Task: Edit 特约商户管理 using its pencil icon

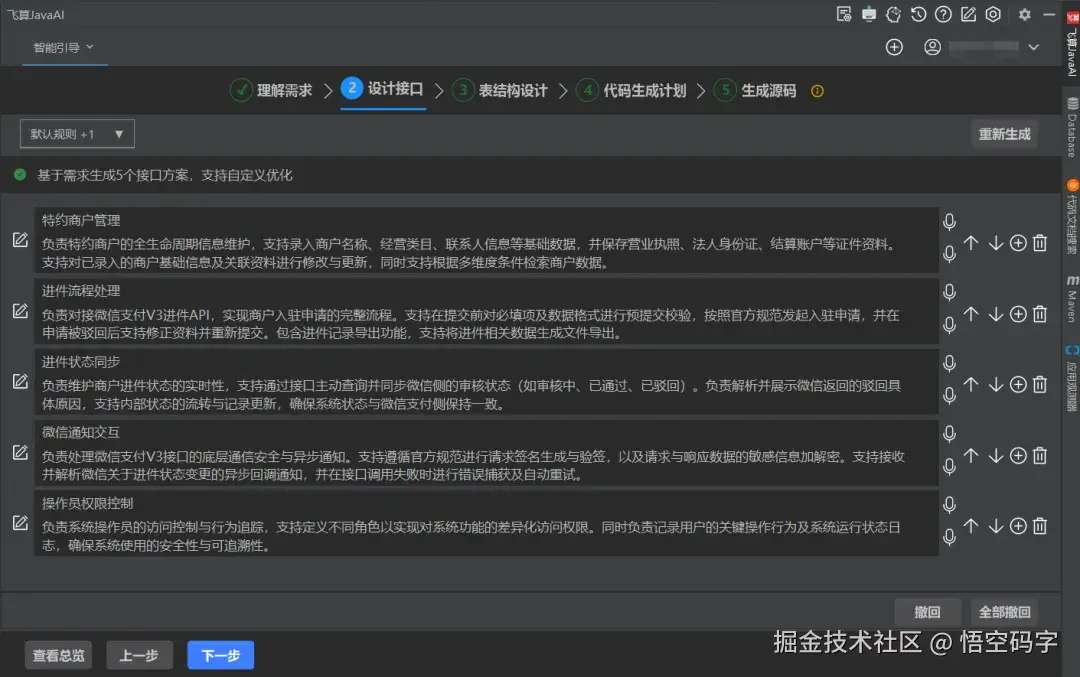Action: click(x=22, y=238)
